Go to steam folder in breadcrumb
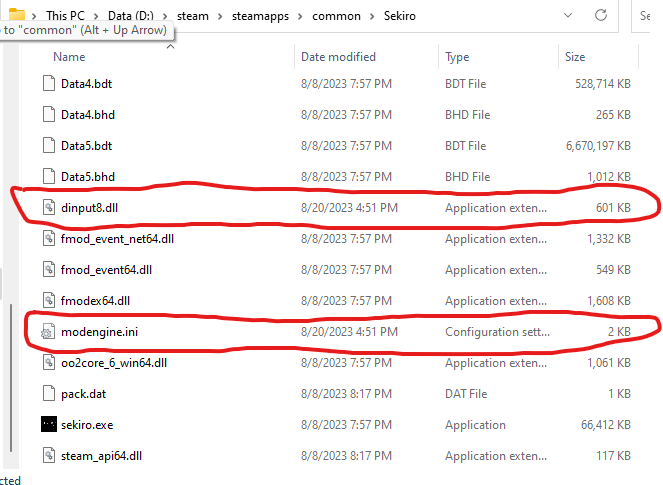 [193, 16]
